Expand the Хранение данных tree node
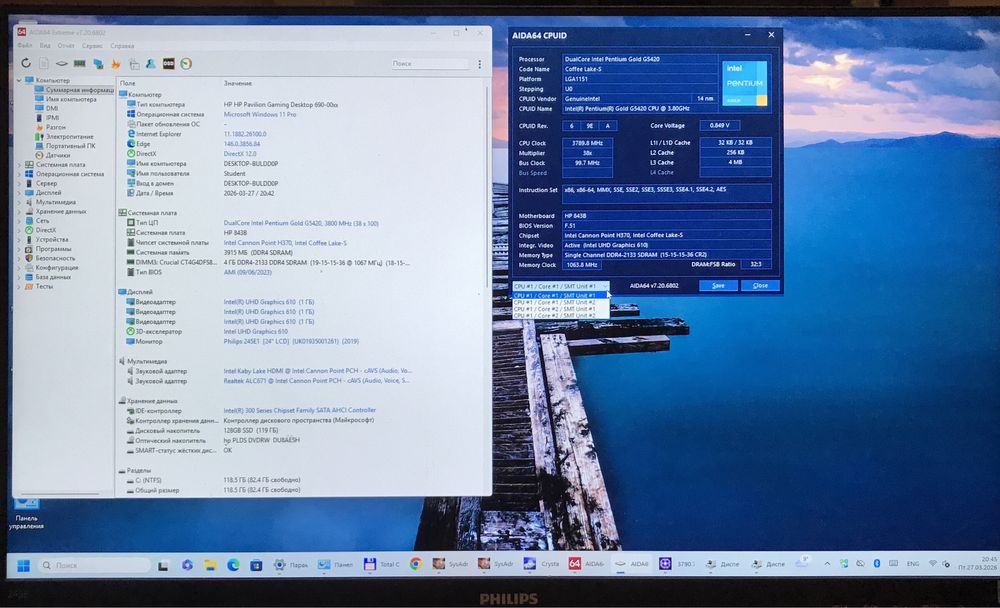The width and height of the screenshot is (1000, 608). 19,211
